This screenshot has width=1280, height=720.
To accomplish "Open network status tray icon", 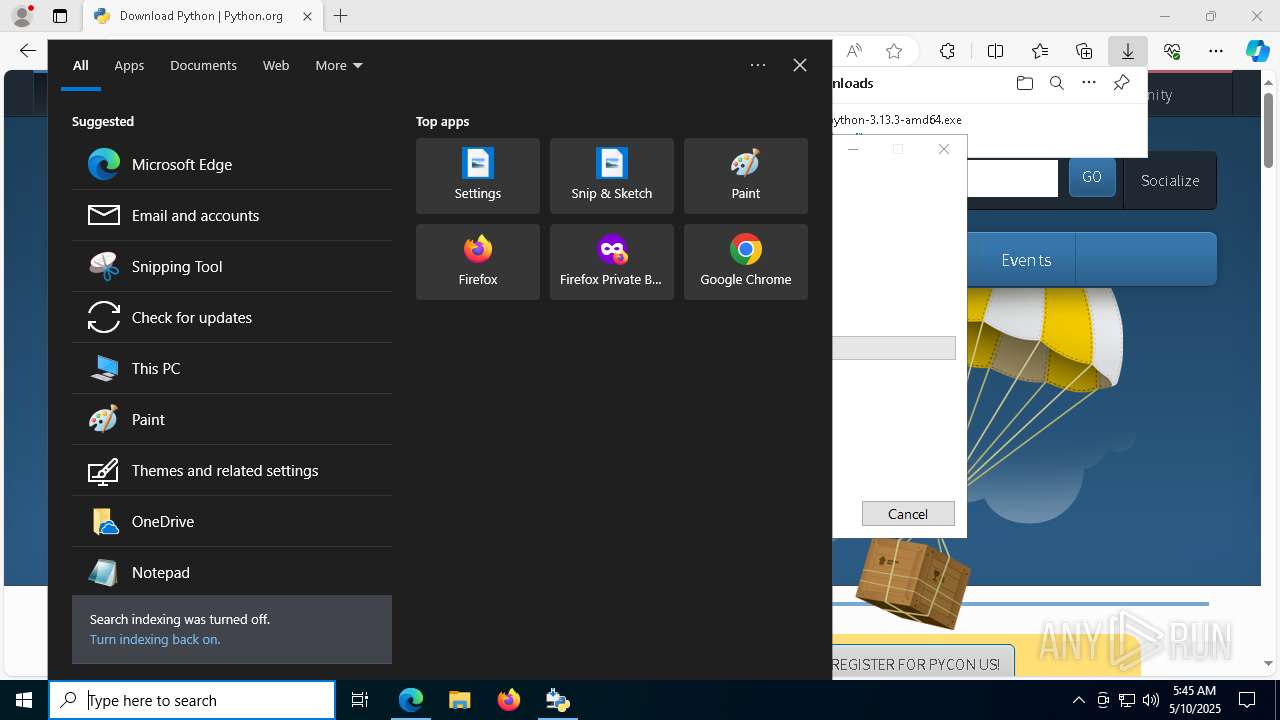I will (1127, 700).
